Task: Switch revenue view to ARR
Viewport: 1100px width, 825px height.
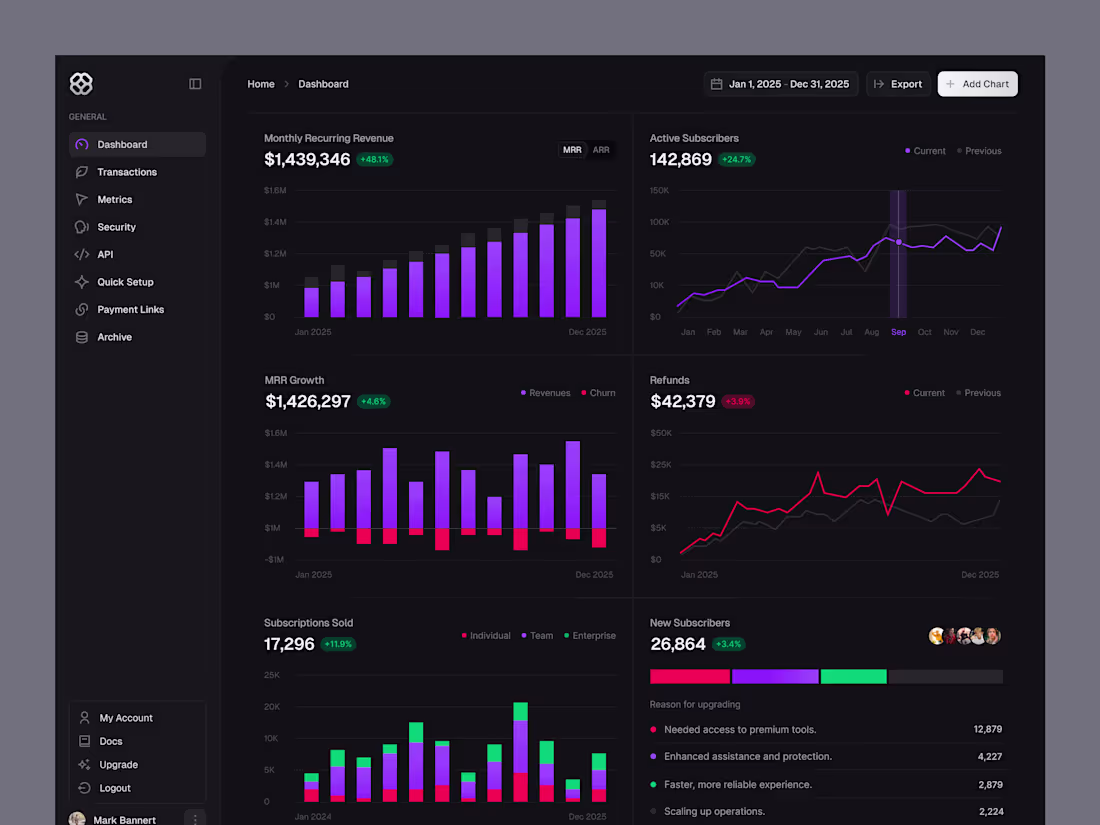Action: [x=600, y=149]
